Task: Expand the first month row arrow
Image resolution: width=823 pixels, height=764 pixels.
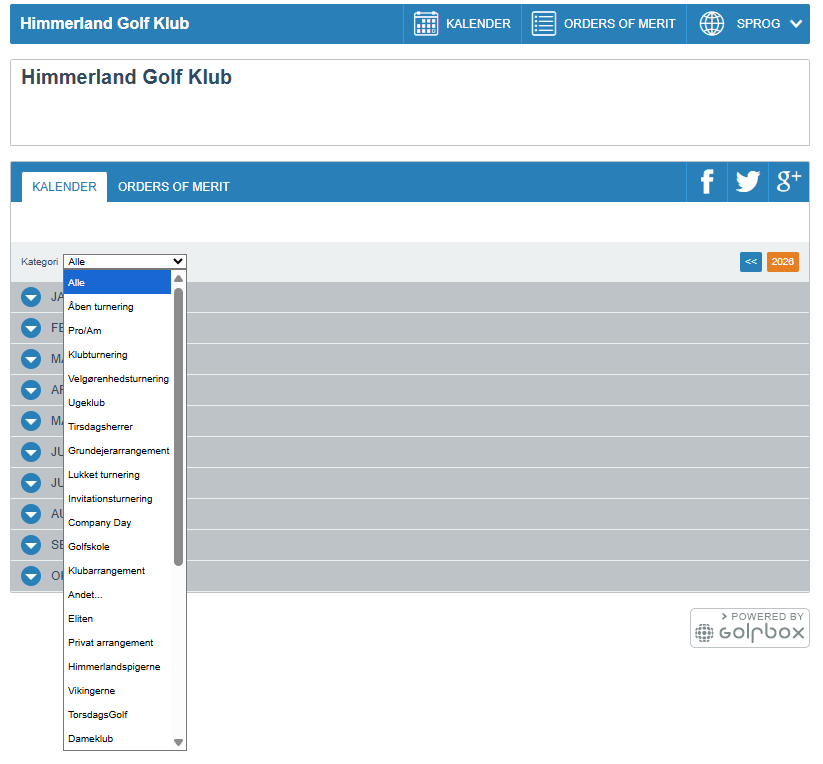Action: click(x=31, y=297)
